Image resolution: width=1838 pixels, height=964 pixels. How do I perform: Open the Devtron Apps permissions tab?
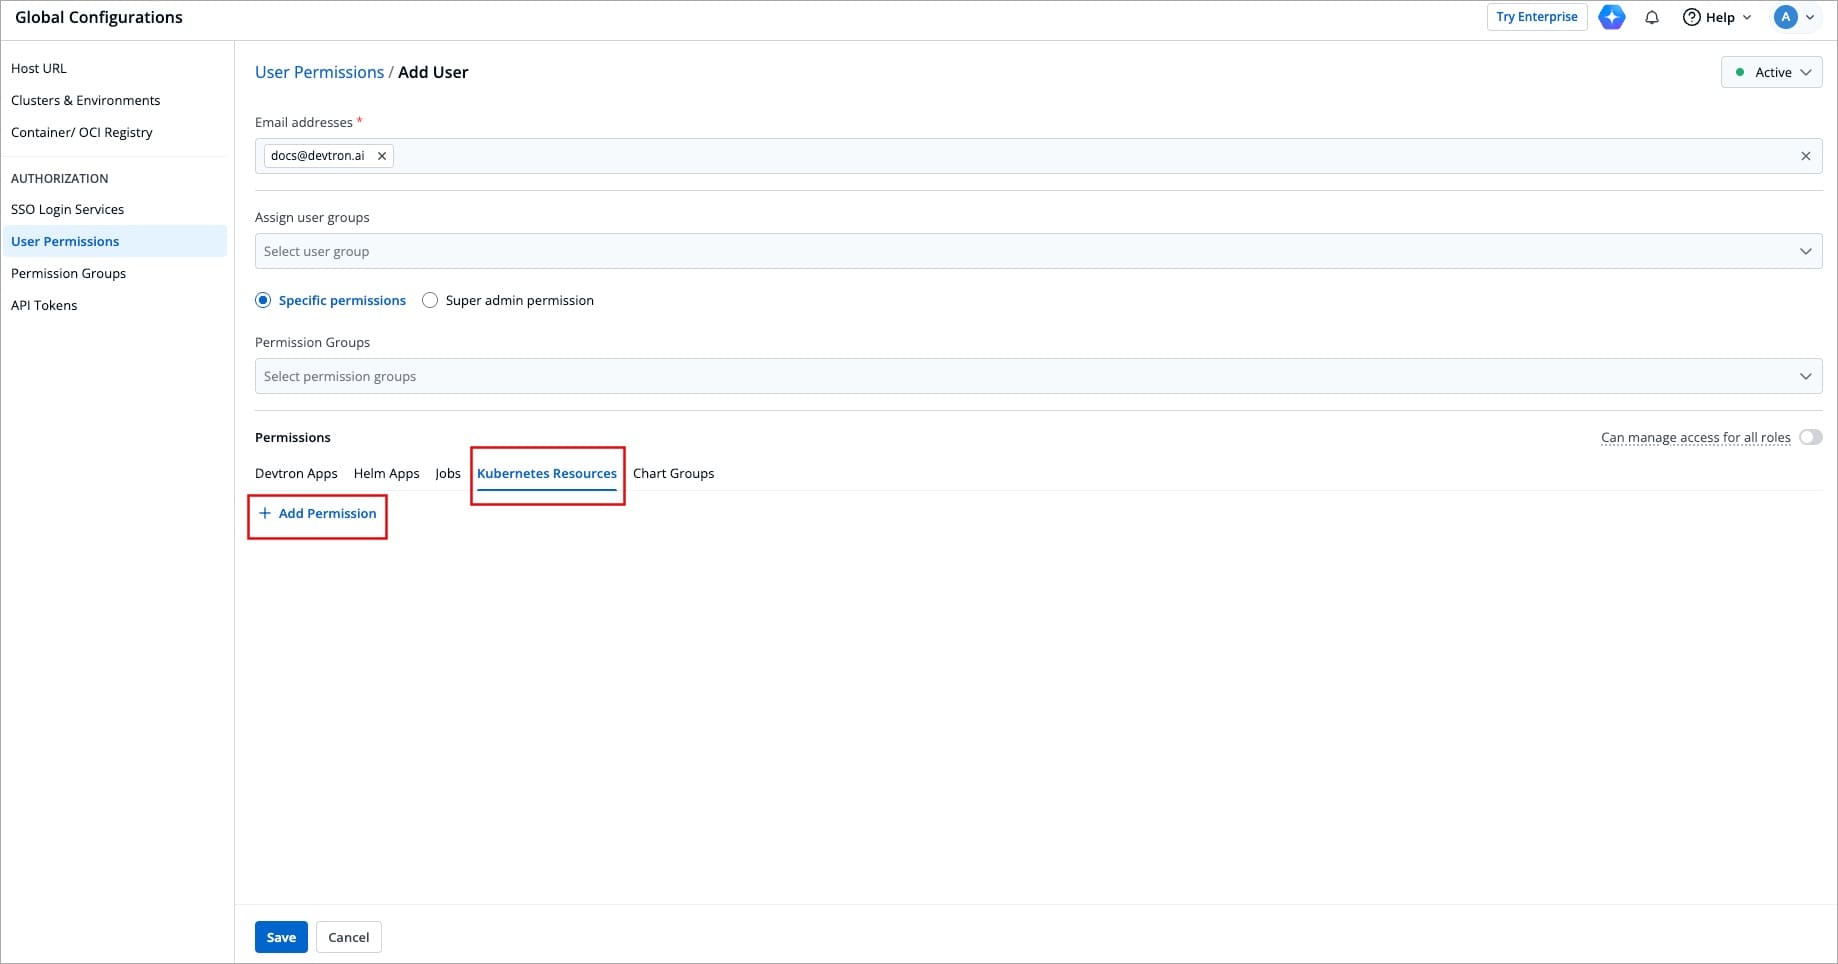296,473
